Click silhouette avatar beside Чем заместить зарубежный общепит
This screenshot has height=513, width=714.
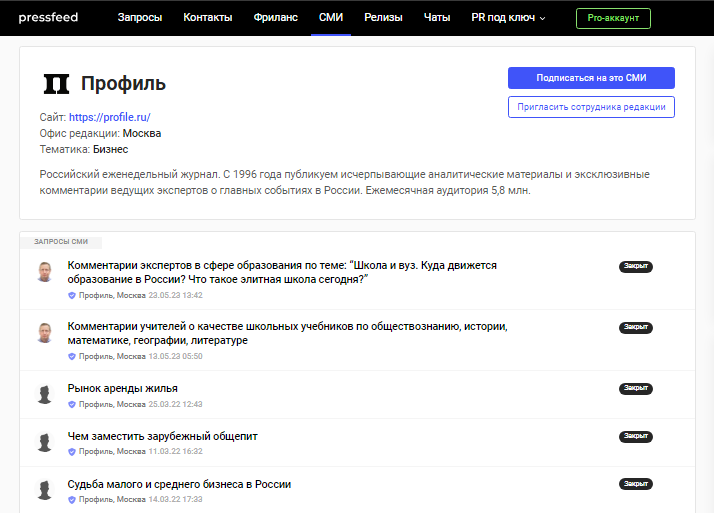coord(45,442)
